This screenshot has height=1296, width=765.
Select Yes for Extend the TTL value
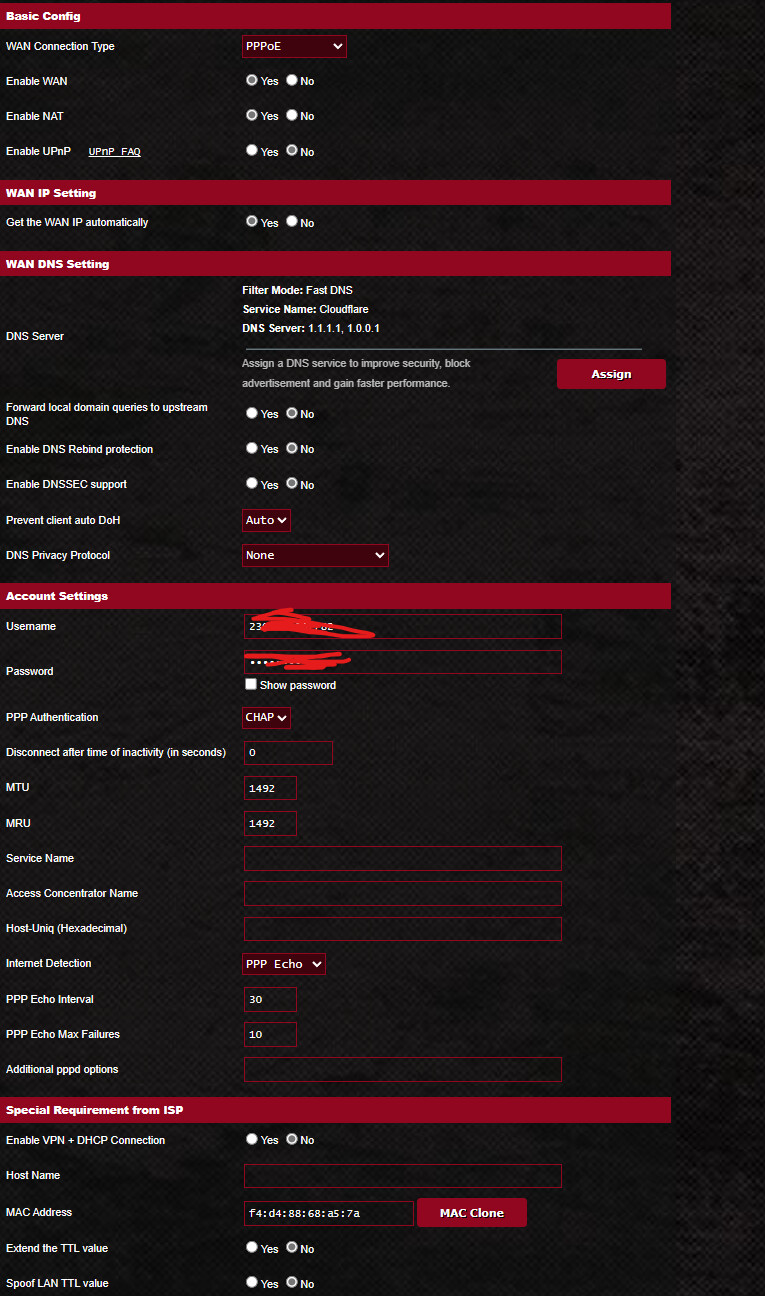[x=252, y=1247]
